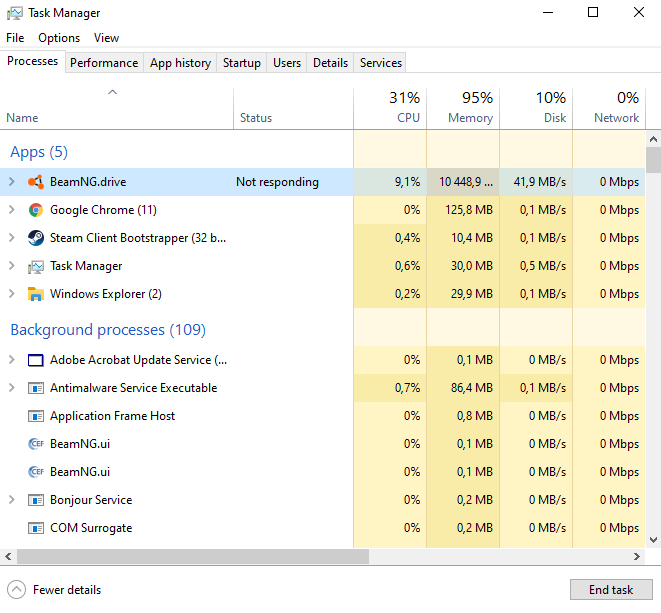Click the COM Surrogate icon
This screenshot has height=613, width=661.
coord(36,528)
